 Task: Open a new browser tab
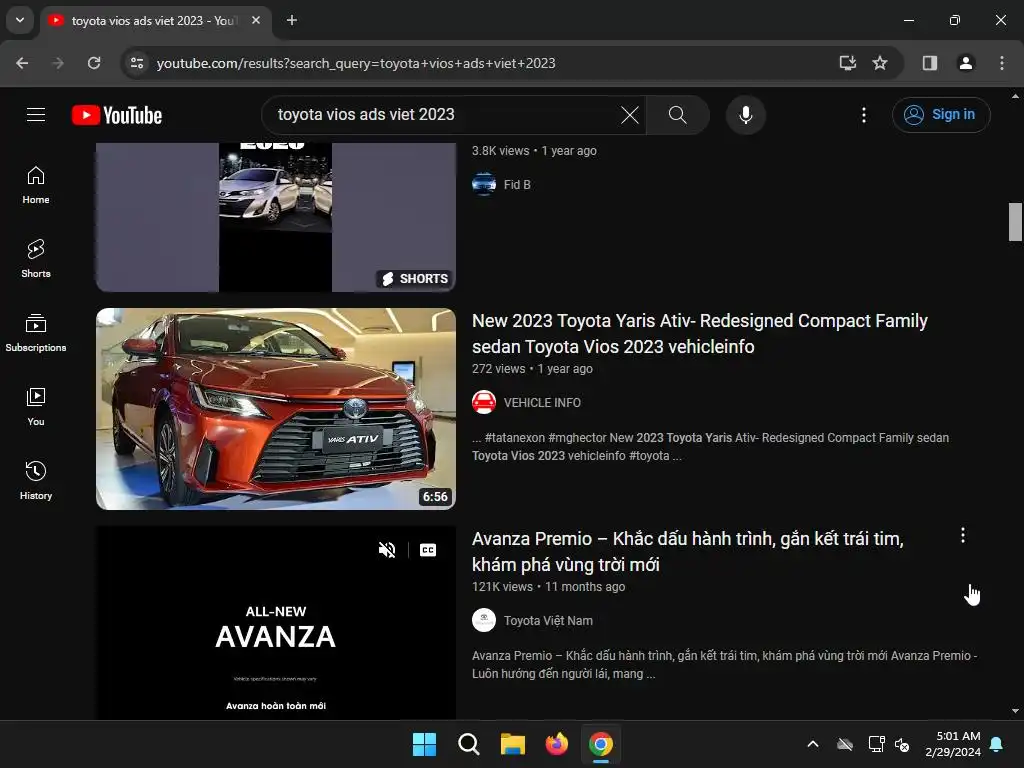click(292, 20)
